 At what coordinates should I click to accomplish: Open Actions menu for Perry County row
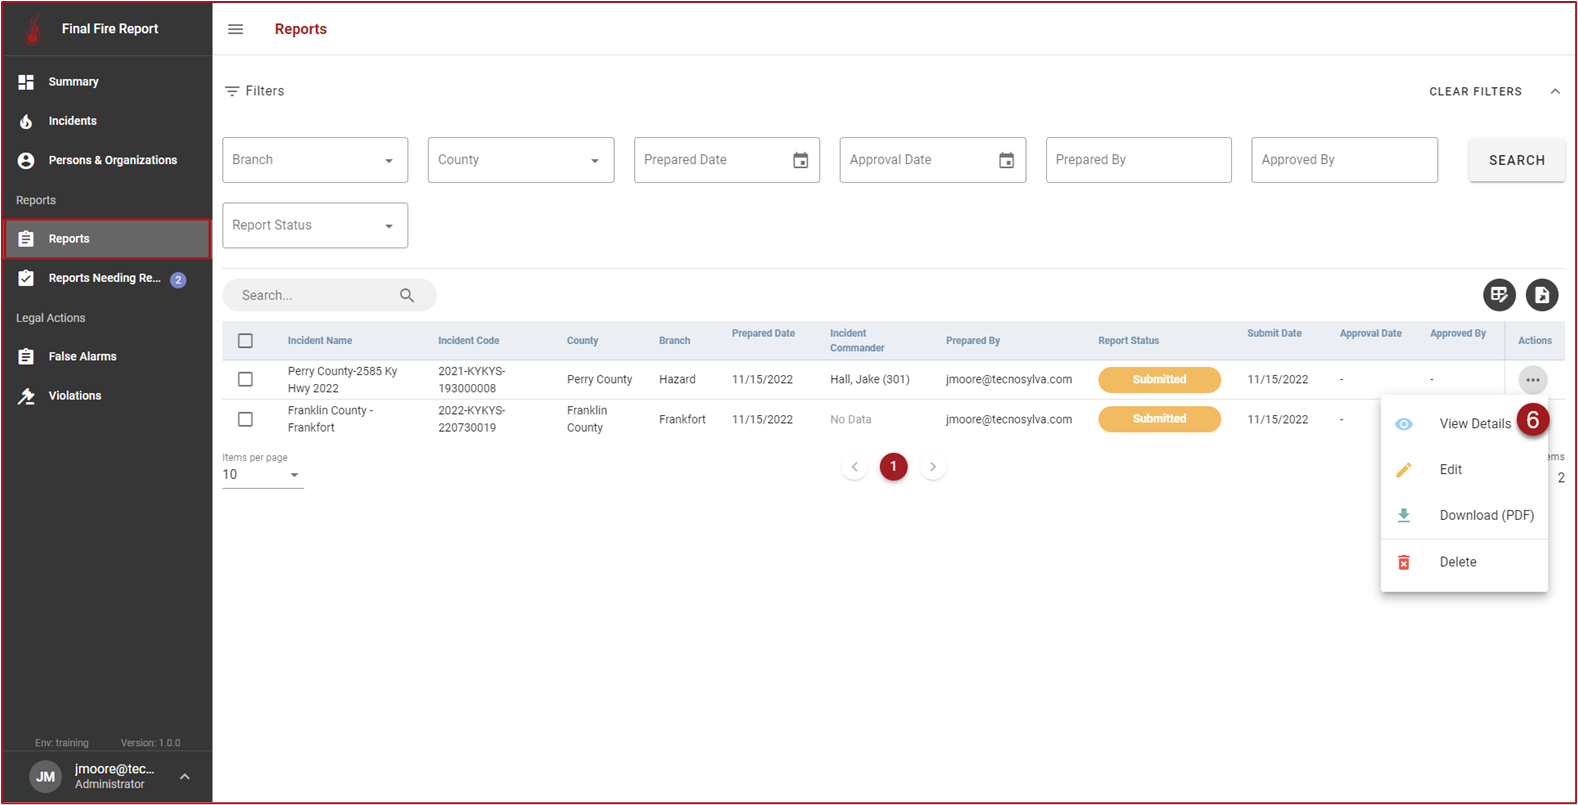(x=1532, y=380)
